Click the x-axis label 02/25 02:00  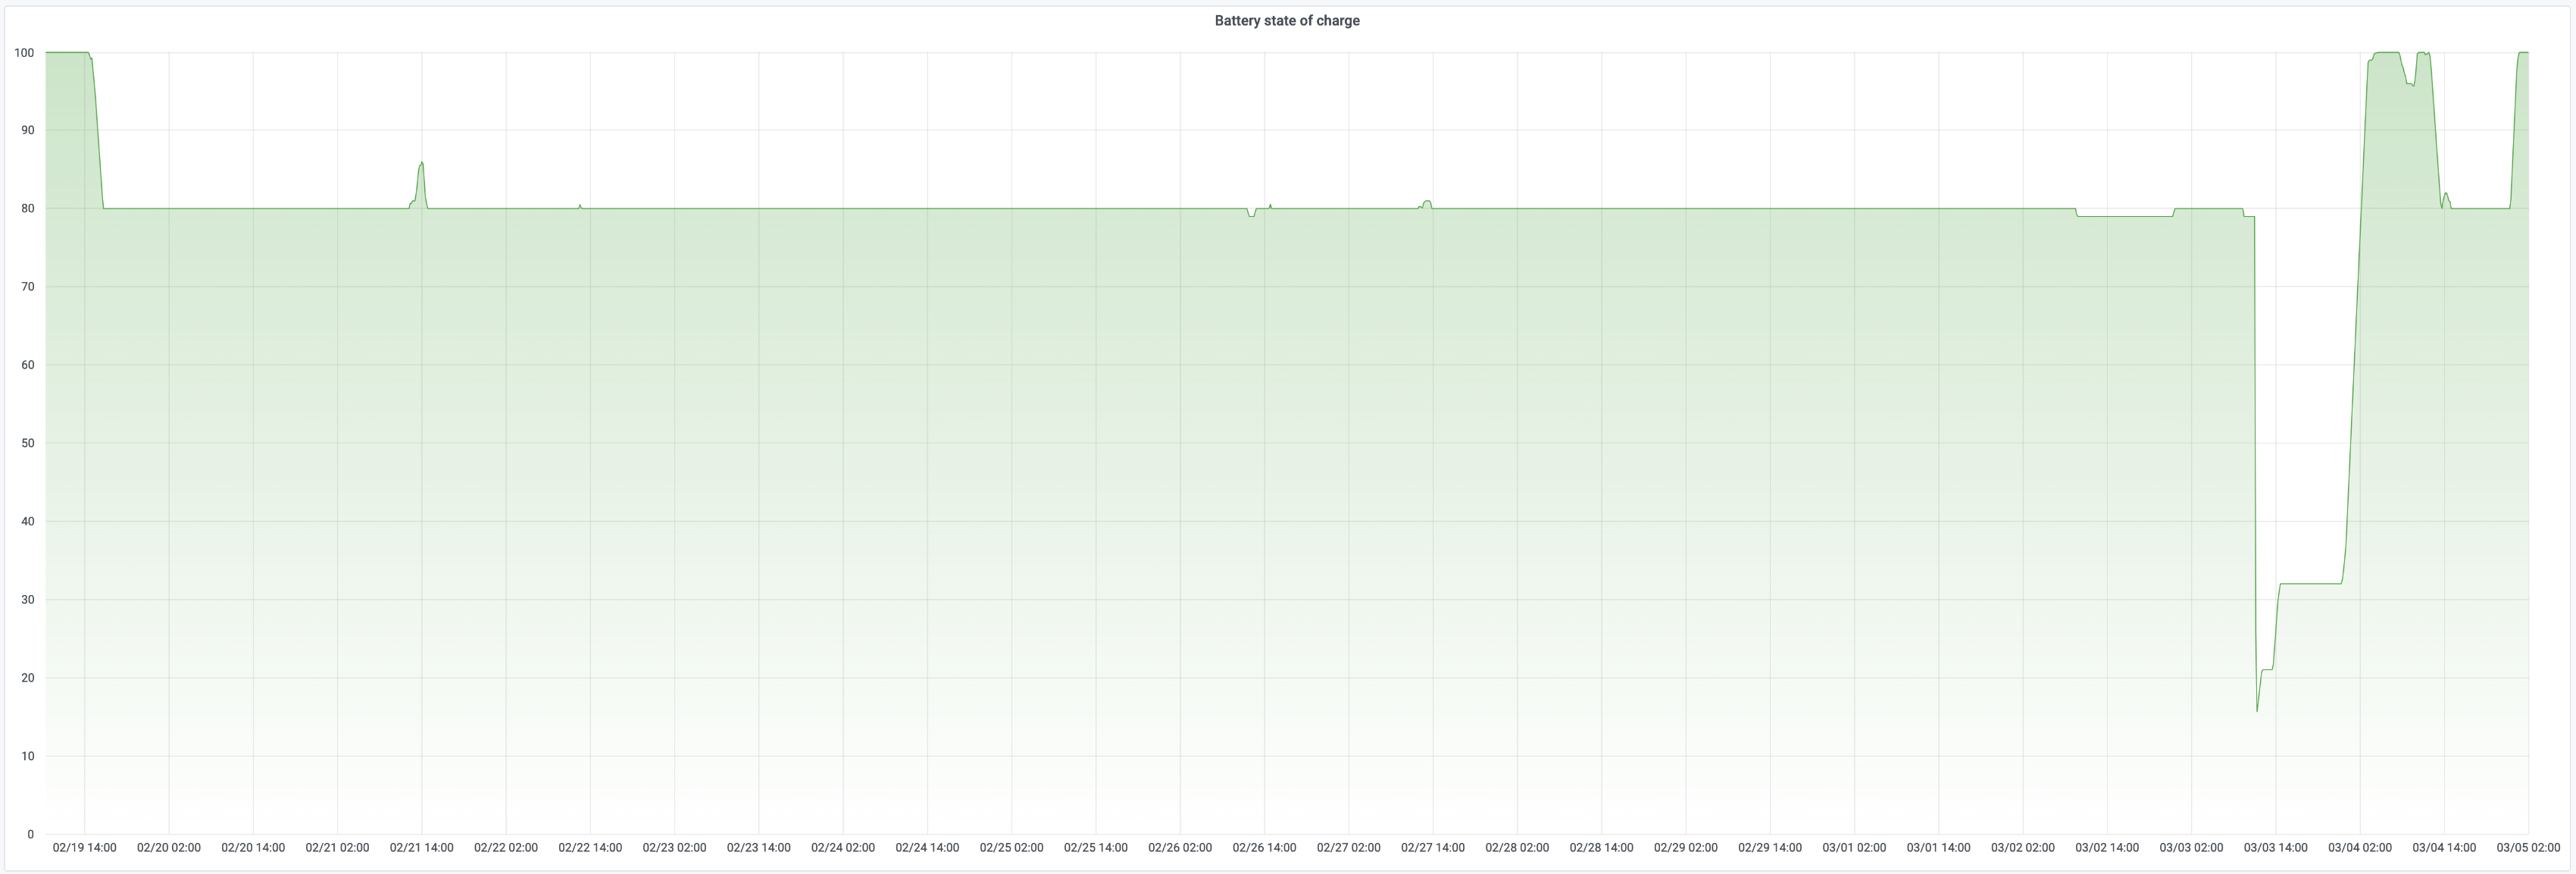pyautogui.click(x=1011, y=848)
